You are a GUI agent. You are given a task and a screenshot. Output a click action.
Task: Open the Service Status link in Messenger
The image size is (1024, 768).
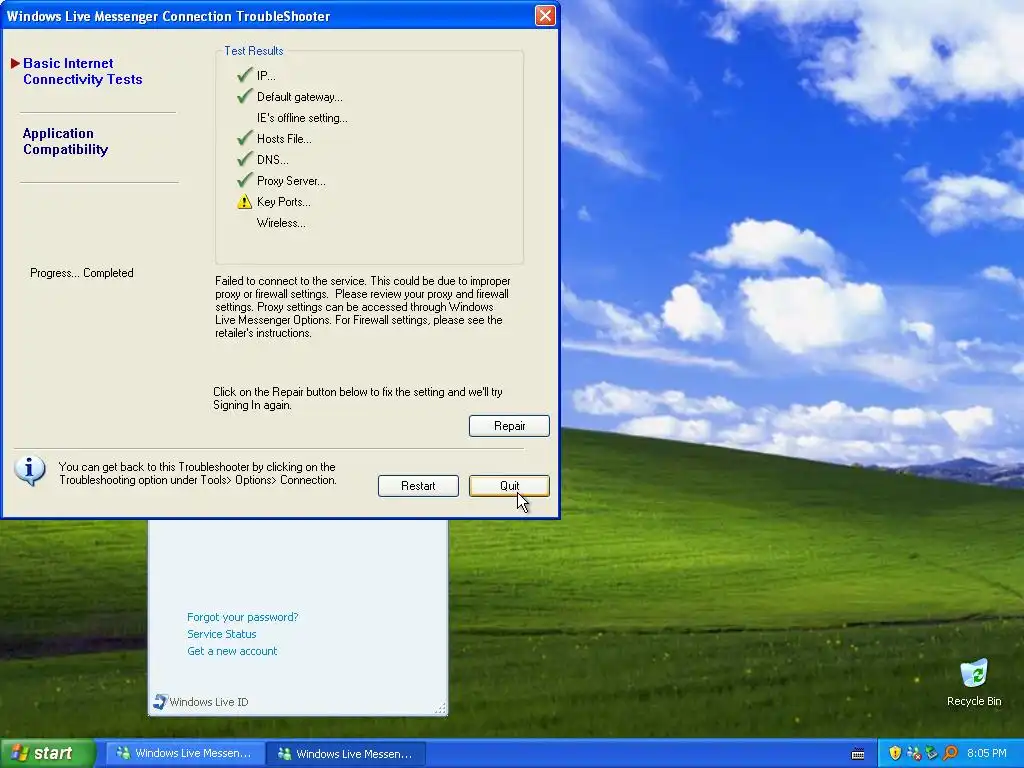pyautogui.click(x=221, y=634)
